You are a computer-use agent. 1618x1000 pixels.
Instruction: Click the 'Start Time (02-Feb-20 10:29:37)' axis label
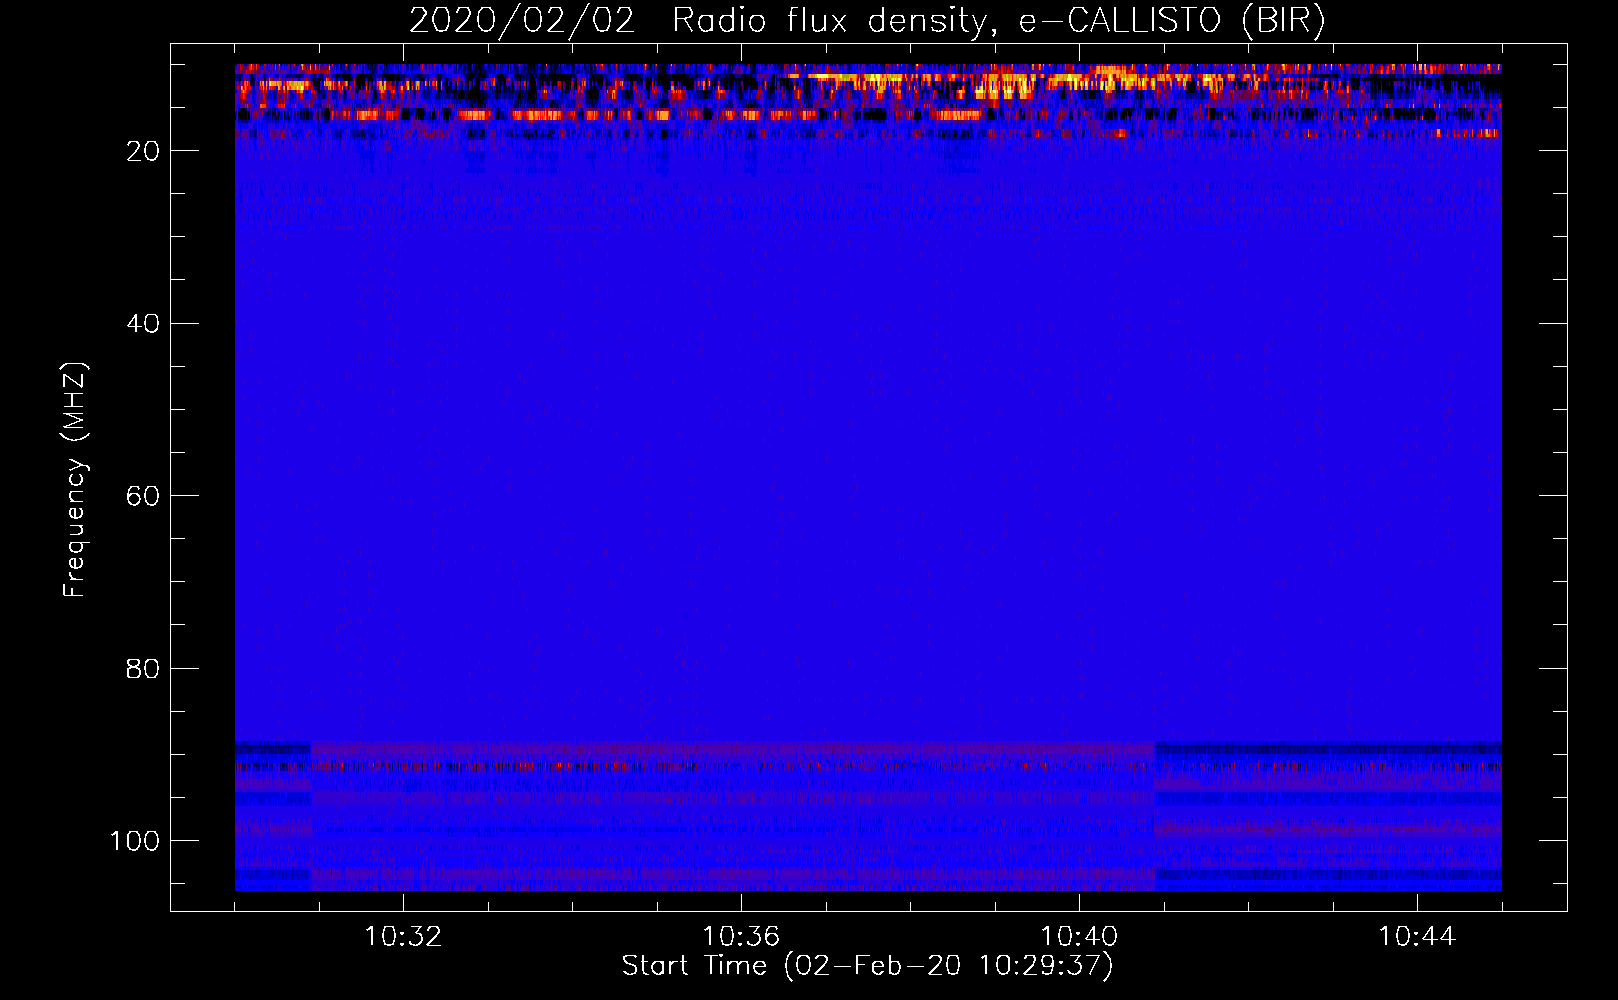pos(867,965)
